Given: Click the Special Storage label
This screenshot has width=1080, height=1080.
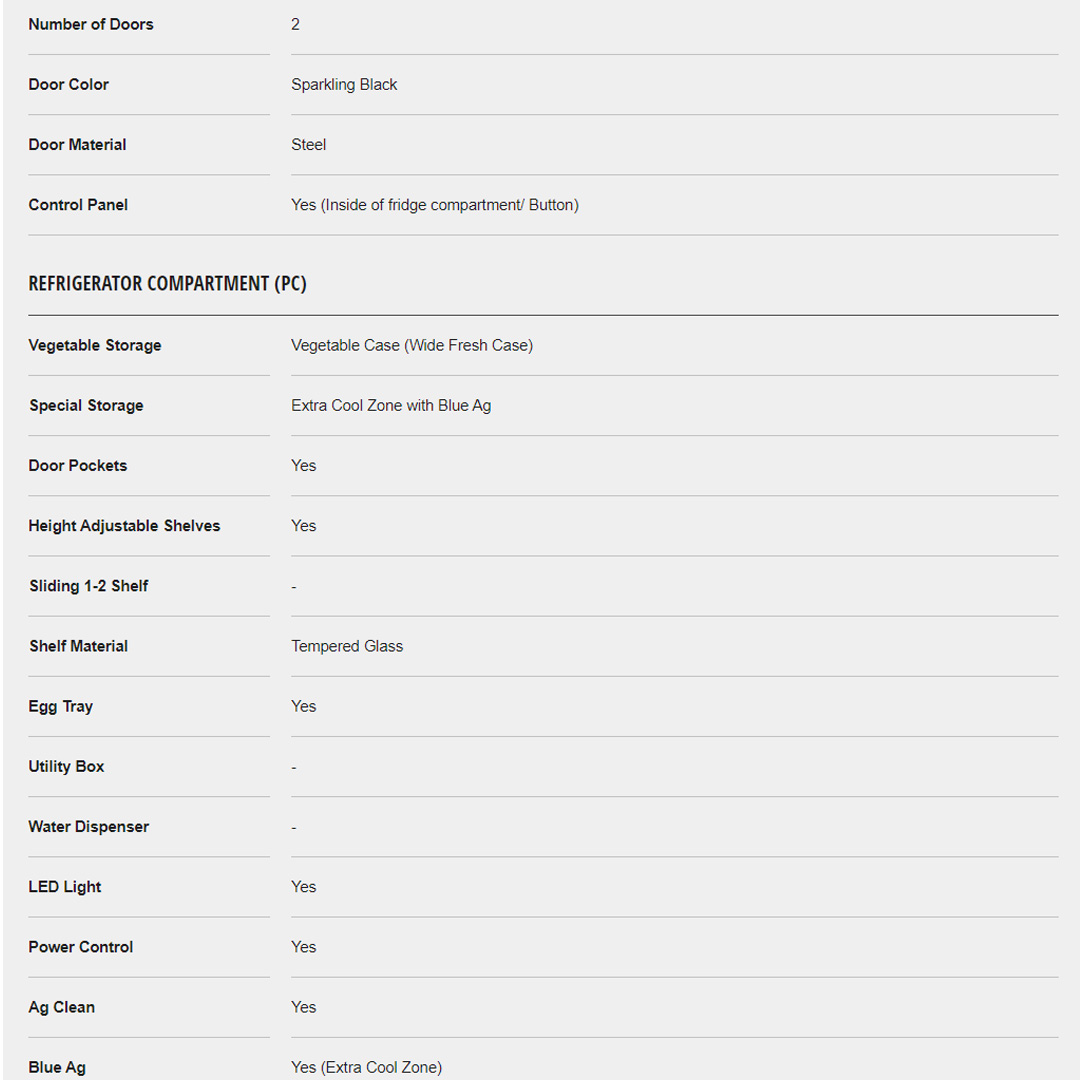Looking at the screenshot, I should click(86, 405).
